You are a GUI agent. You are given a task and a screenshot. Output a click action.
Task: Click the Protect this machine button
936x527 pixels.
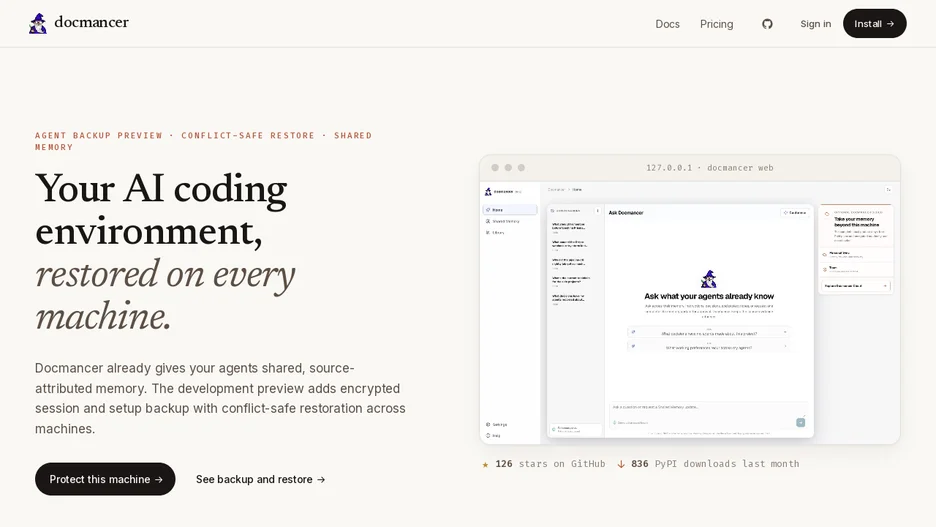pos(105,479)
